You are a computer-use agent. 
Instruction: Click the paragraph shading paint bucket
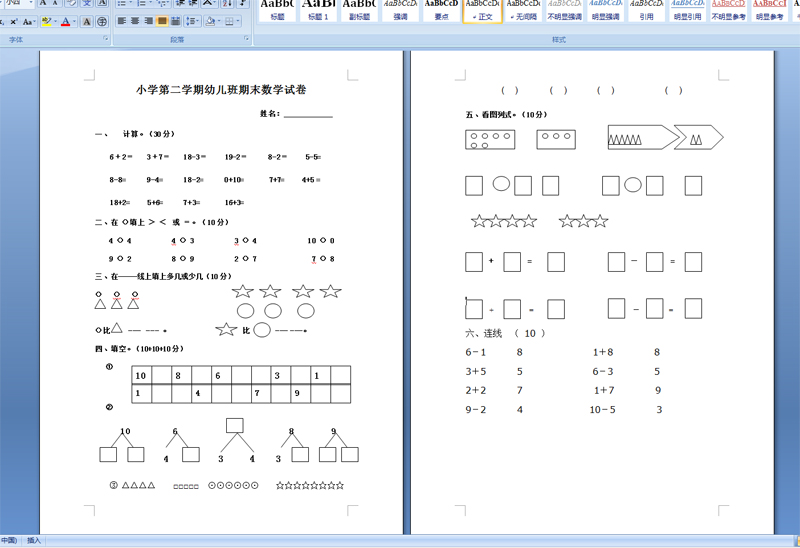click(209, 21)
